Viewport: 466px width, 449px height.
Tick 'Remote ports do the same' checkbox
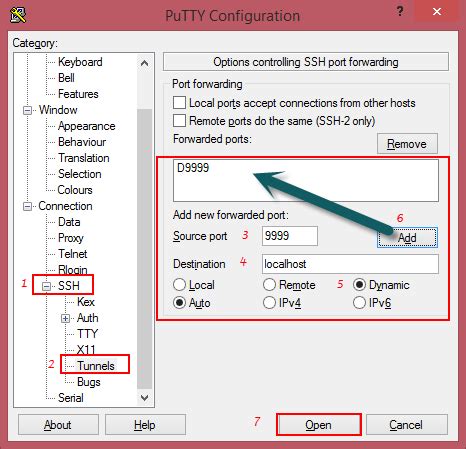coord(179,121)
